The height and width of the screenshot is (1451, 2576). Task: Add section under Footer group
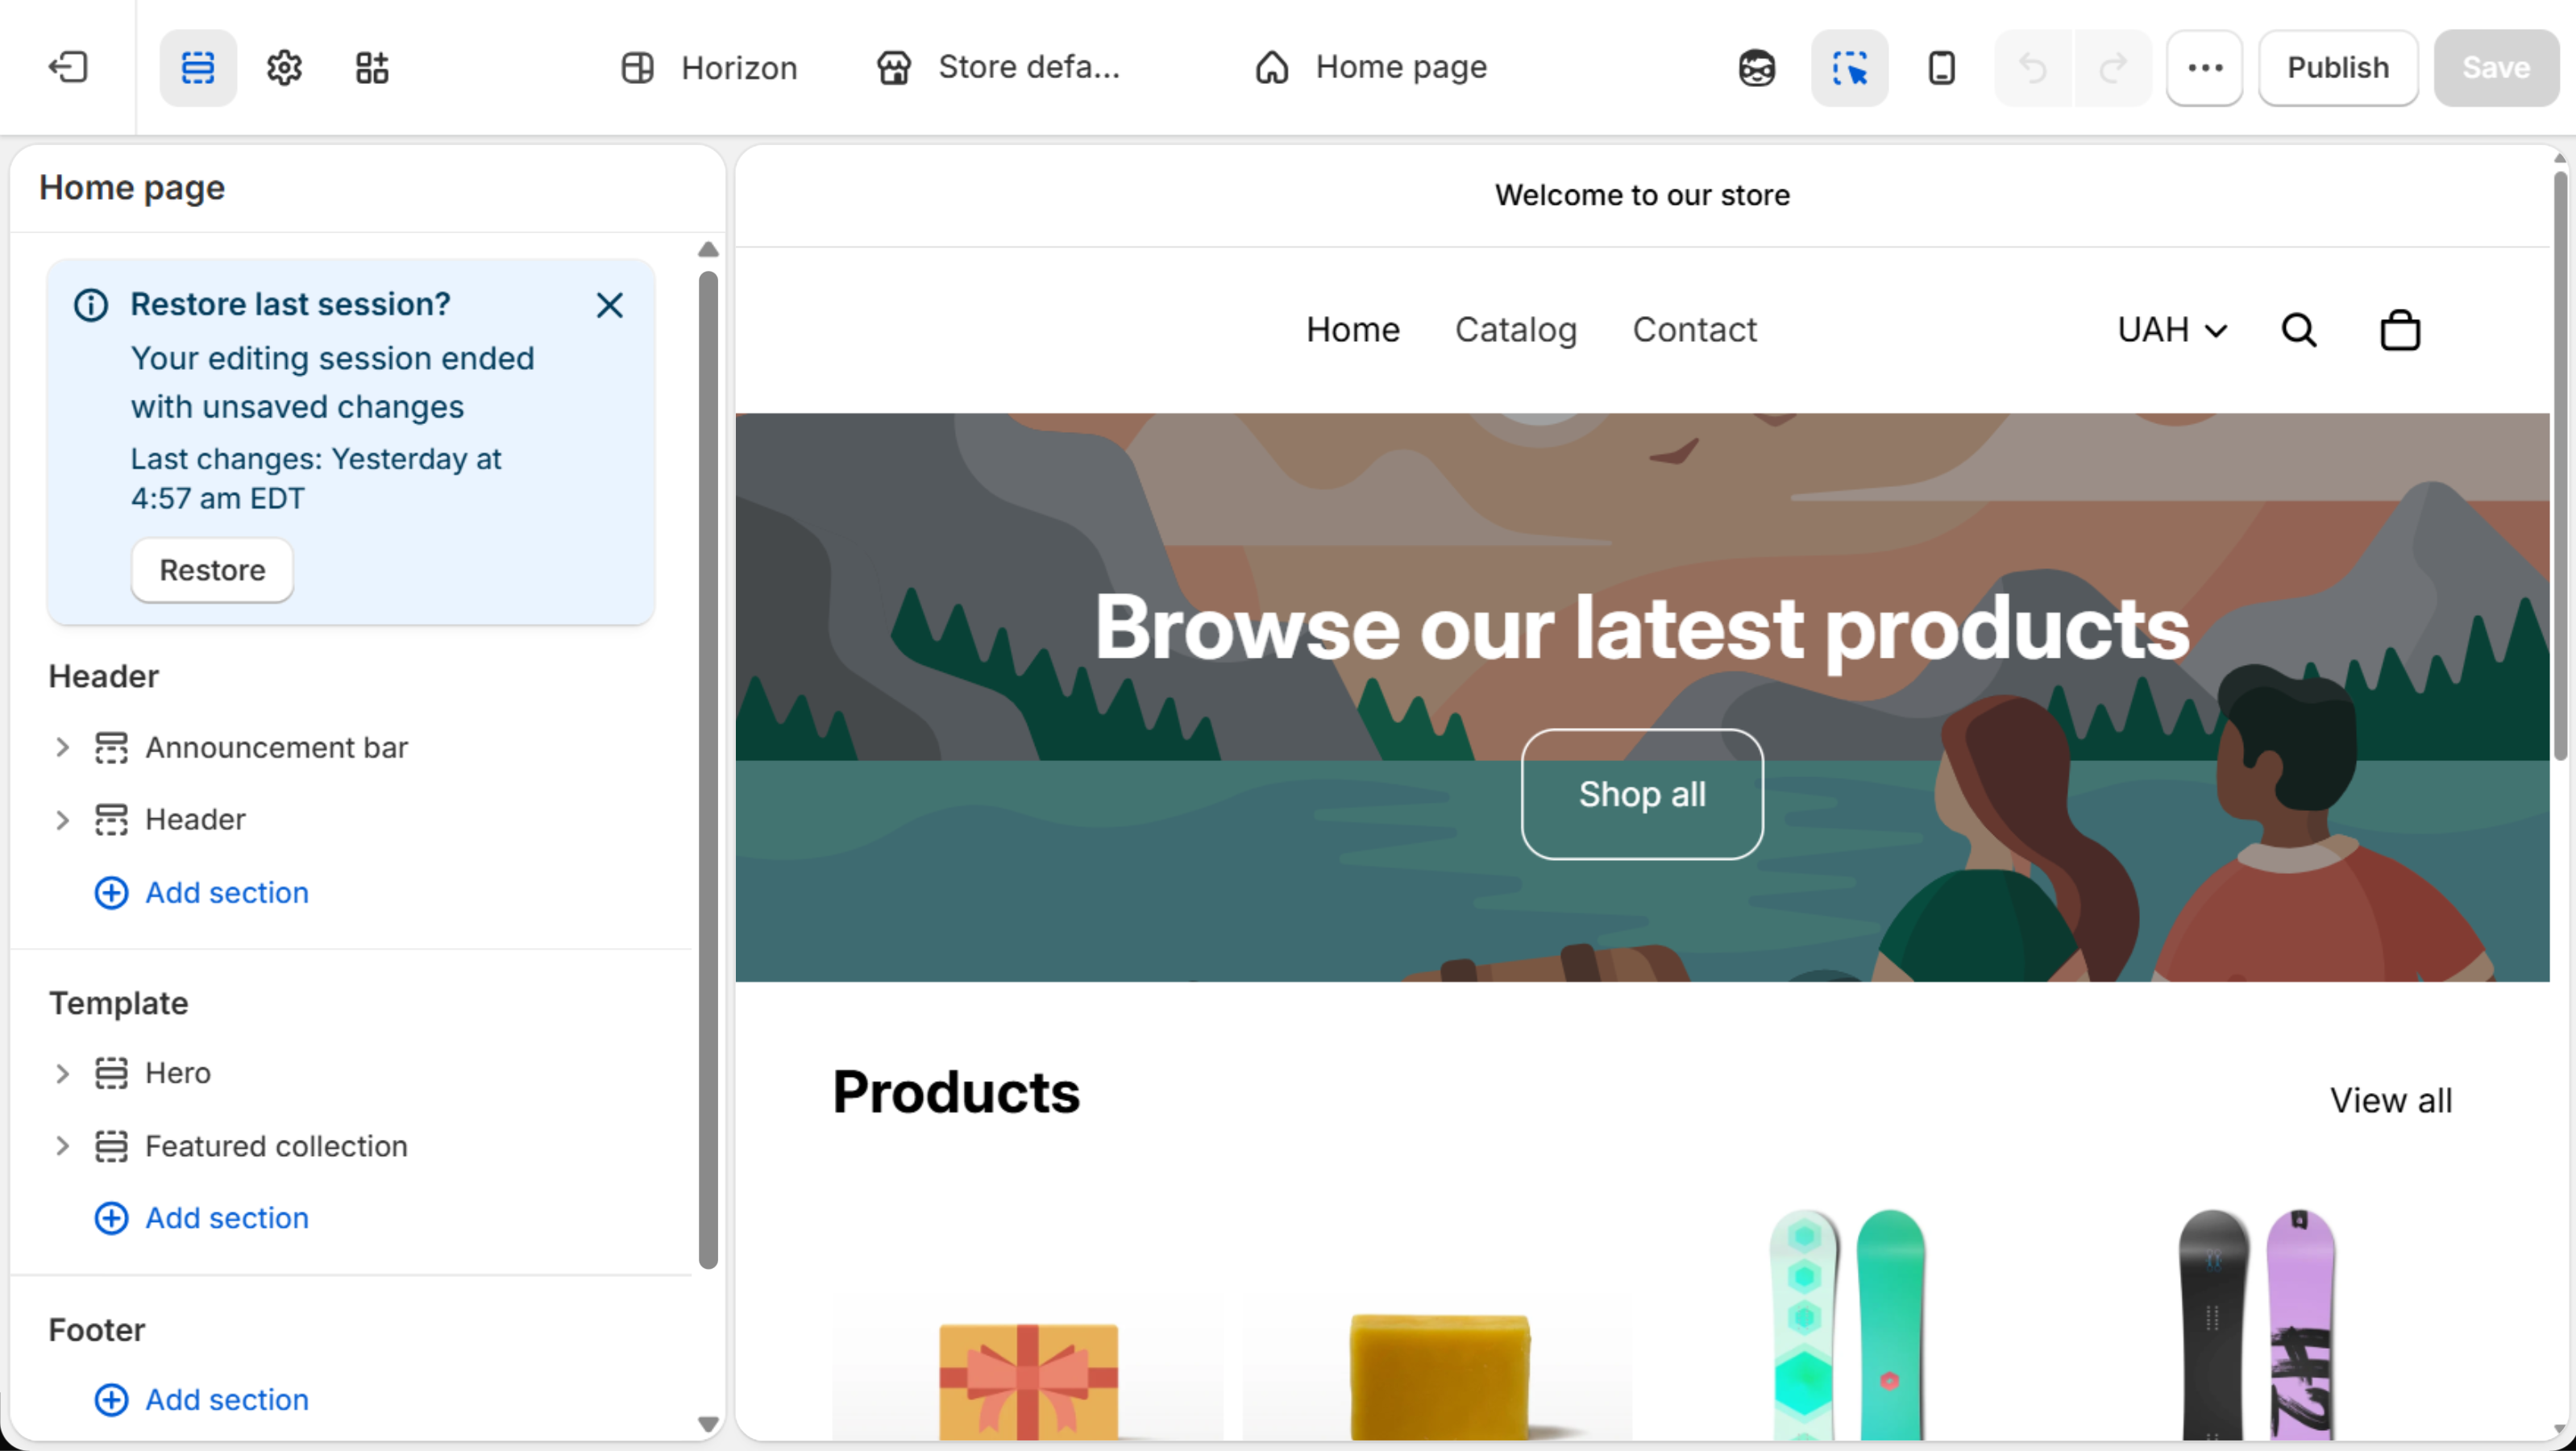pos(201,1399)
